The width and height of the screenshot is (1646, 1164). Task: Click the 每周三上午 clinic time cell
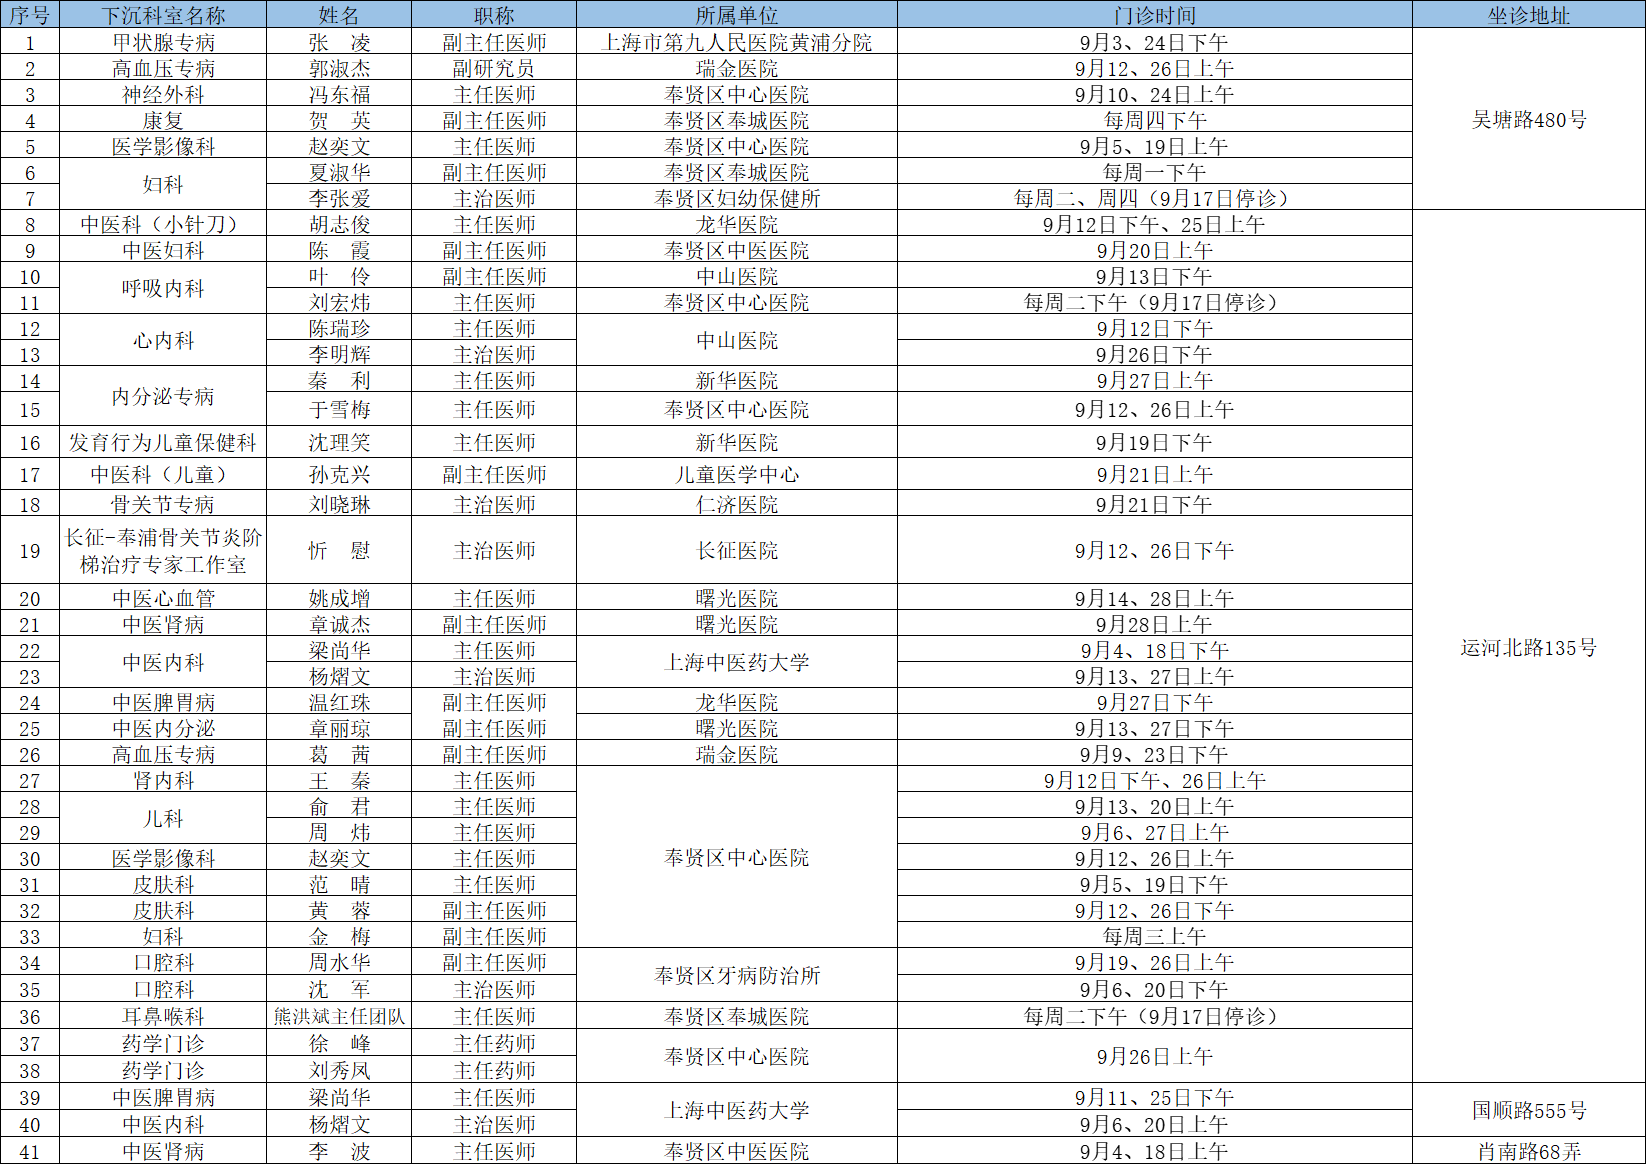(x=1154, y=936)
